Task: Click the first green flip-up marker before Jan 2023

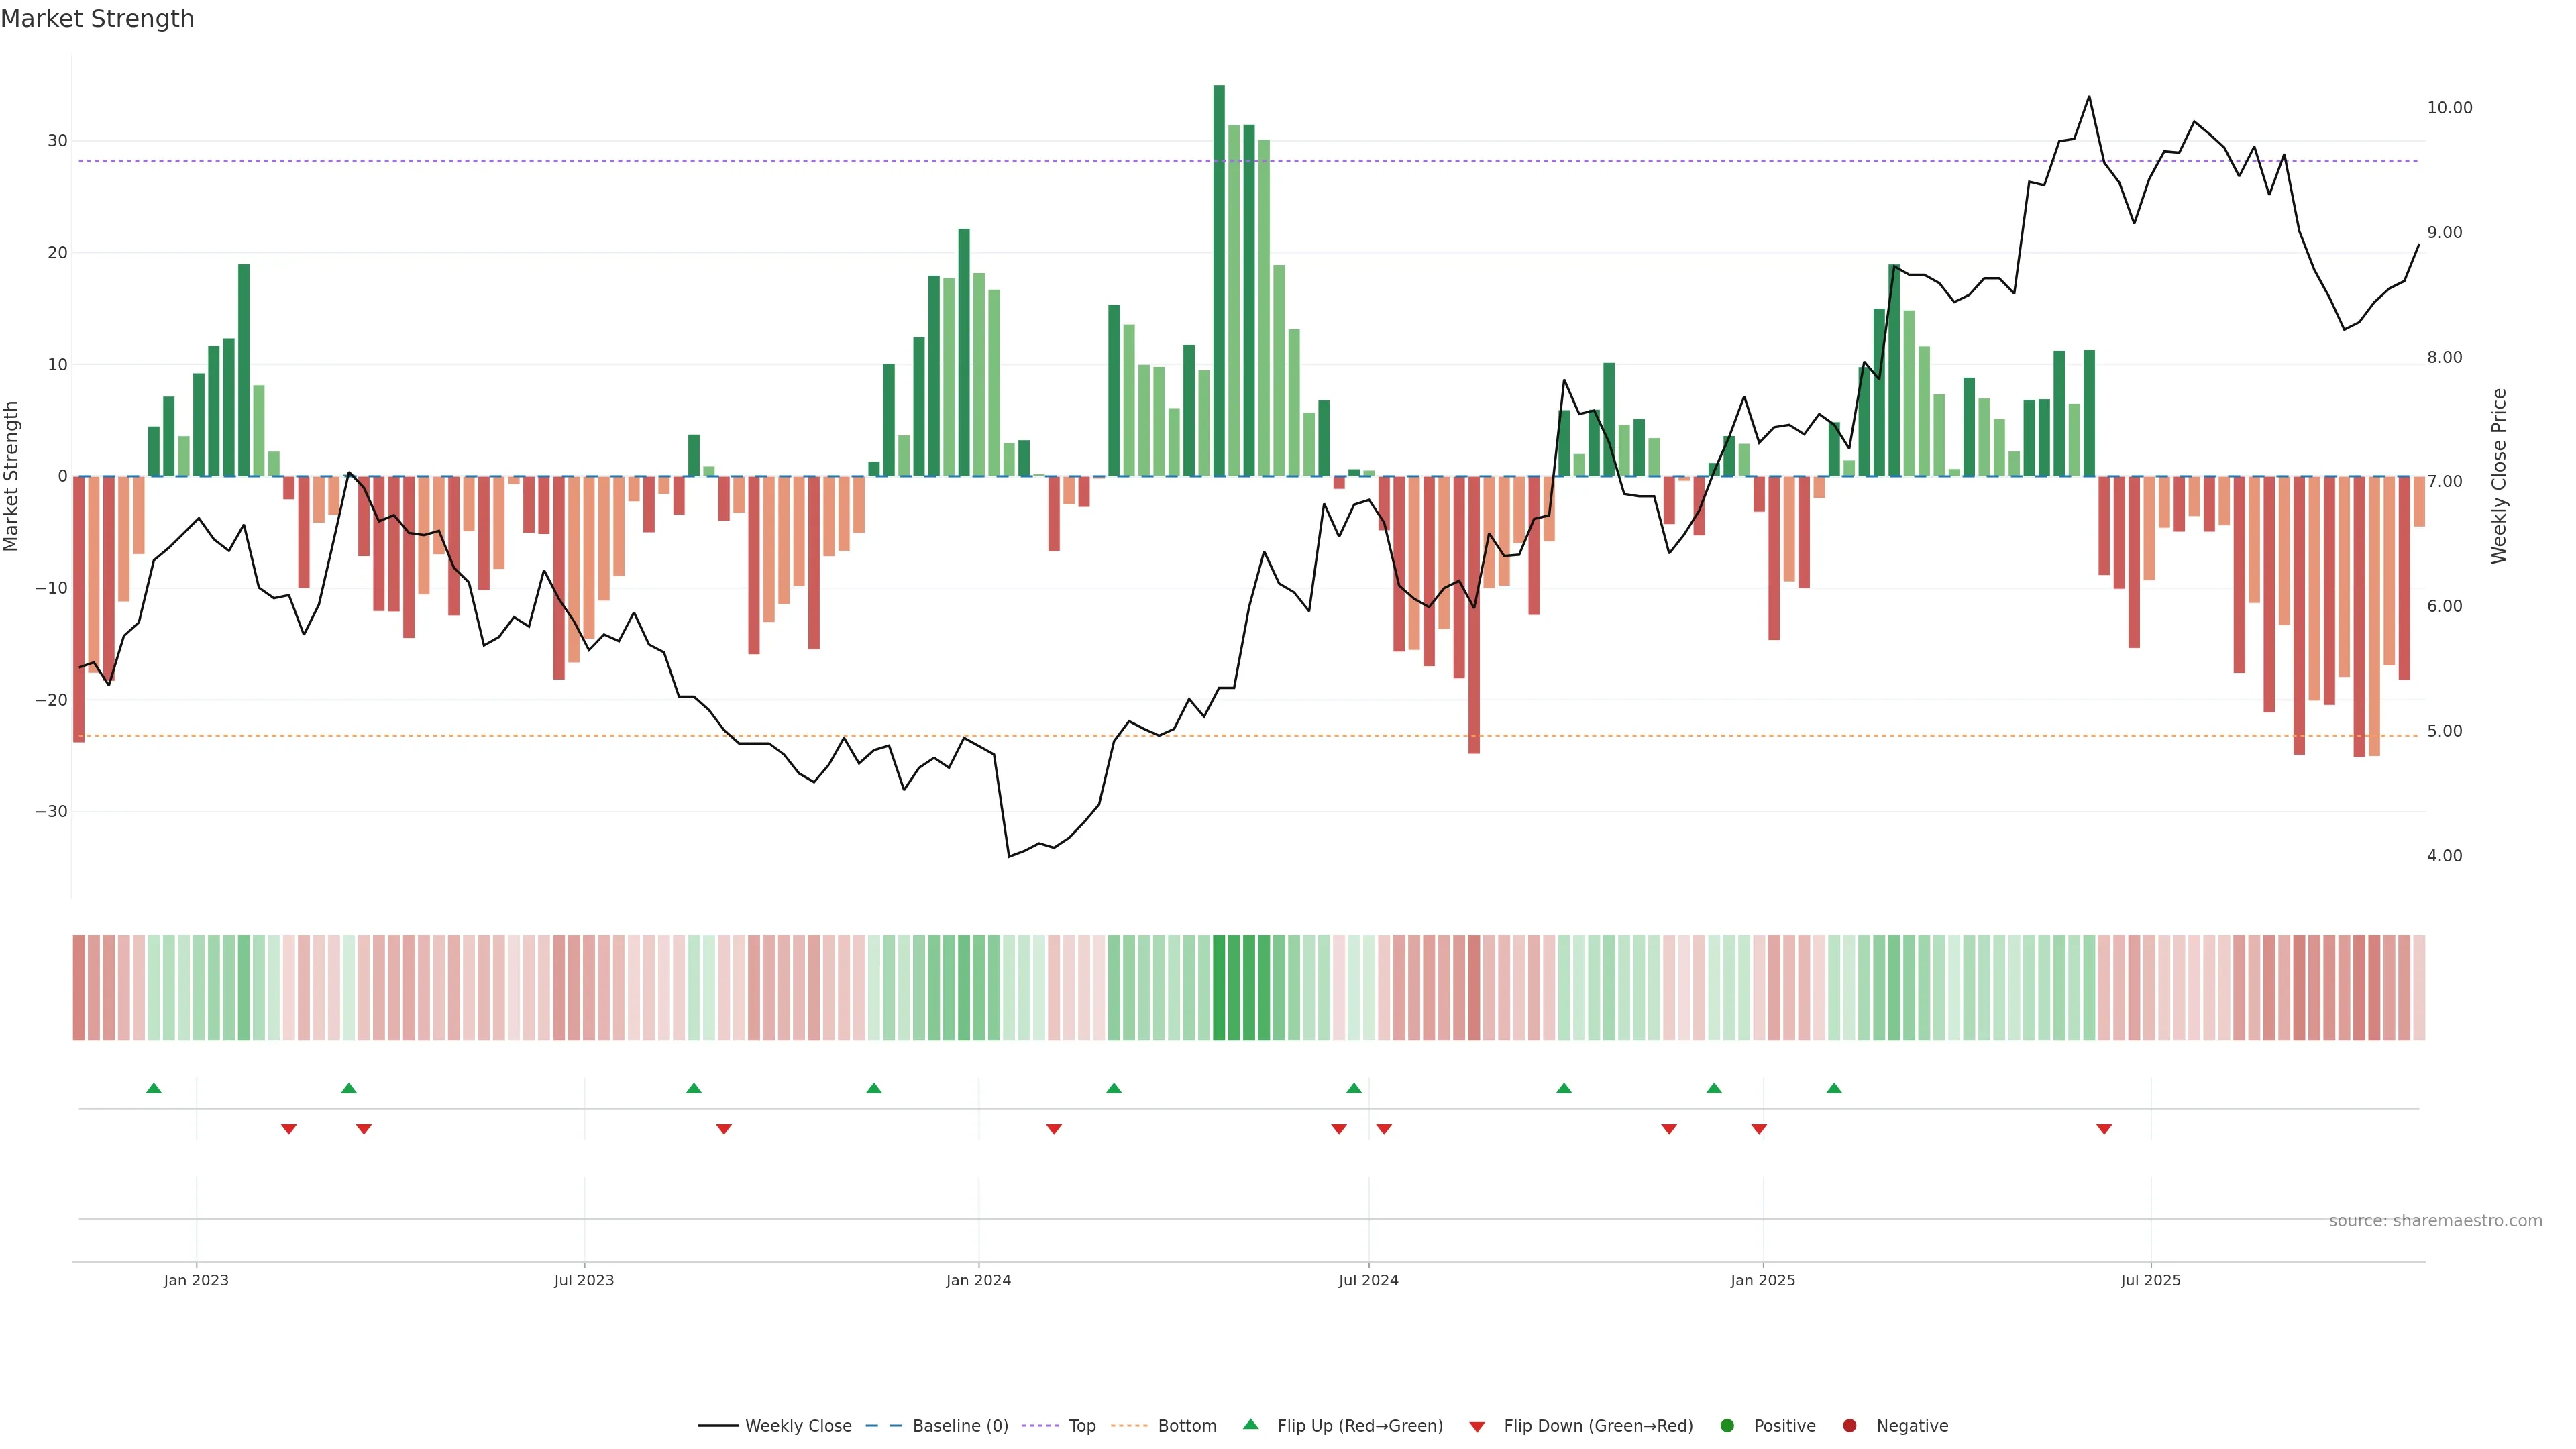Action: [x=154, y=1088]
